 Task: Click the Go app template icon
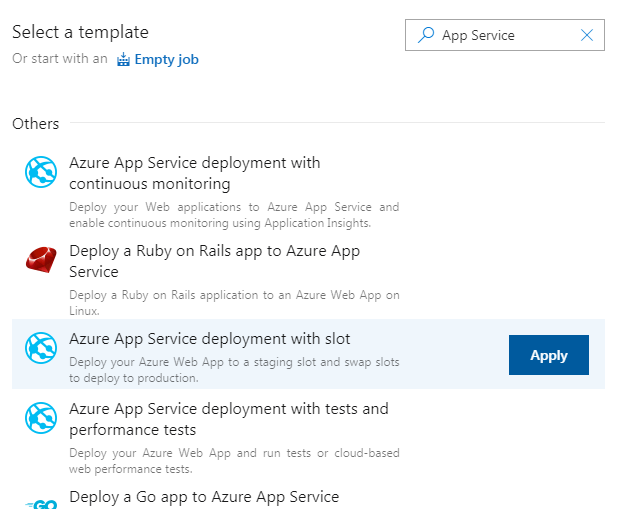click(41, 503)
